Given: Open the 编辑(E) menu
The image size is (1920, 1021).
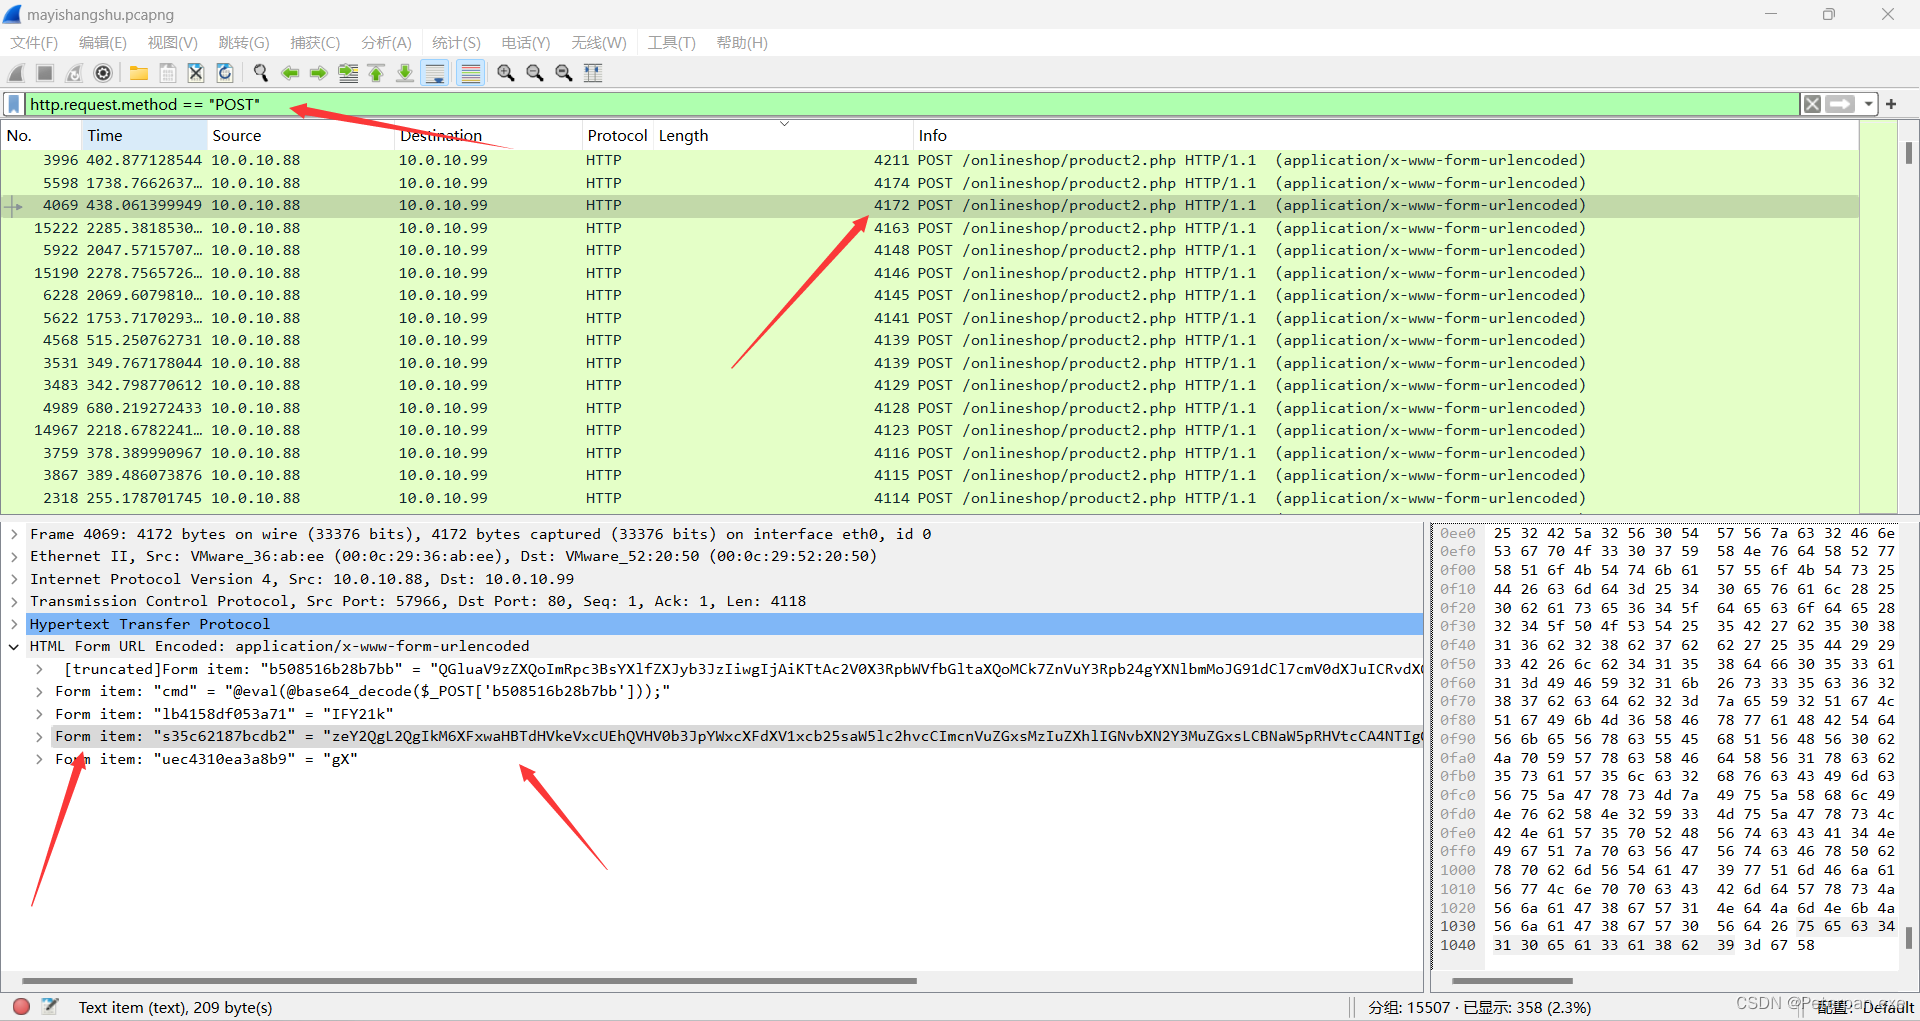Looking at the screenshot, I should click(x=103, y=43).
